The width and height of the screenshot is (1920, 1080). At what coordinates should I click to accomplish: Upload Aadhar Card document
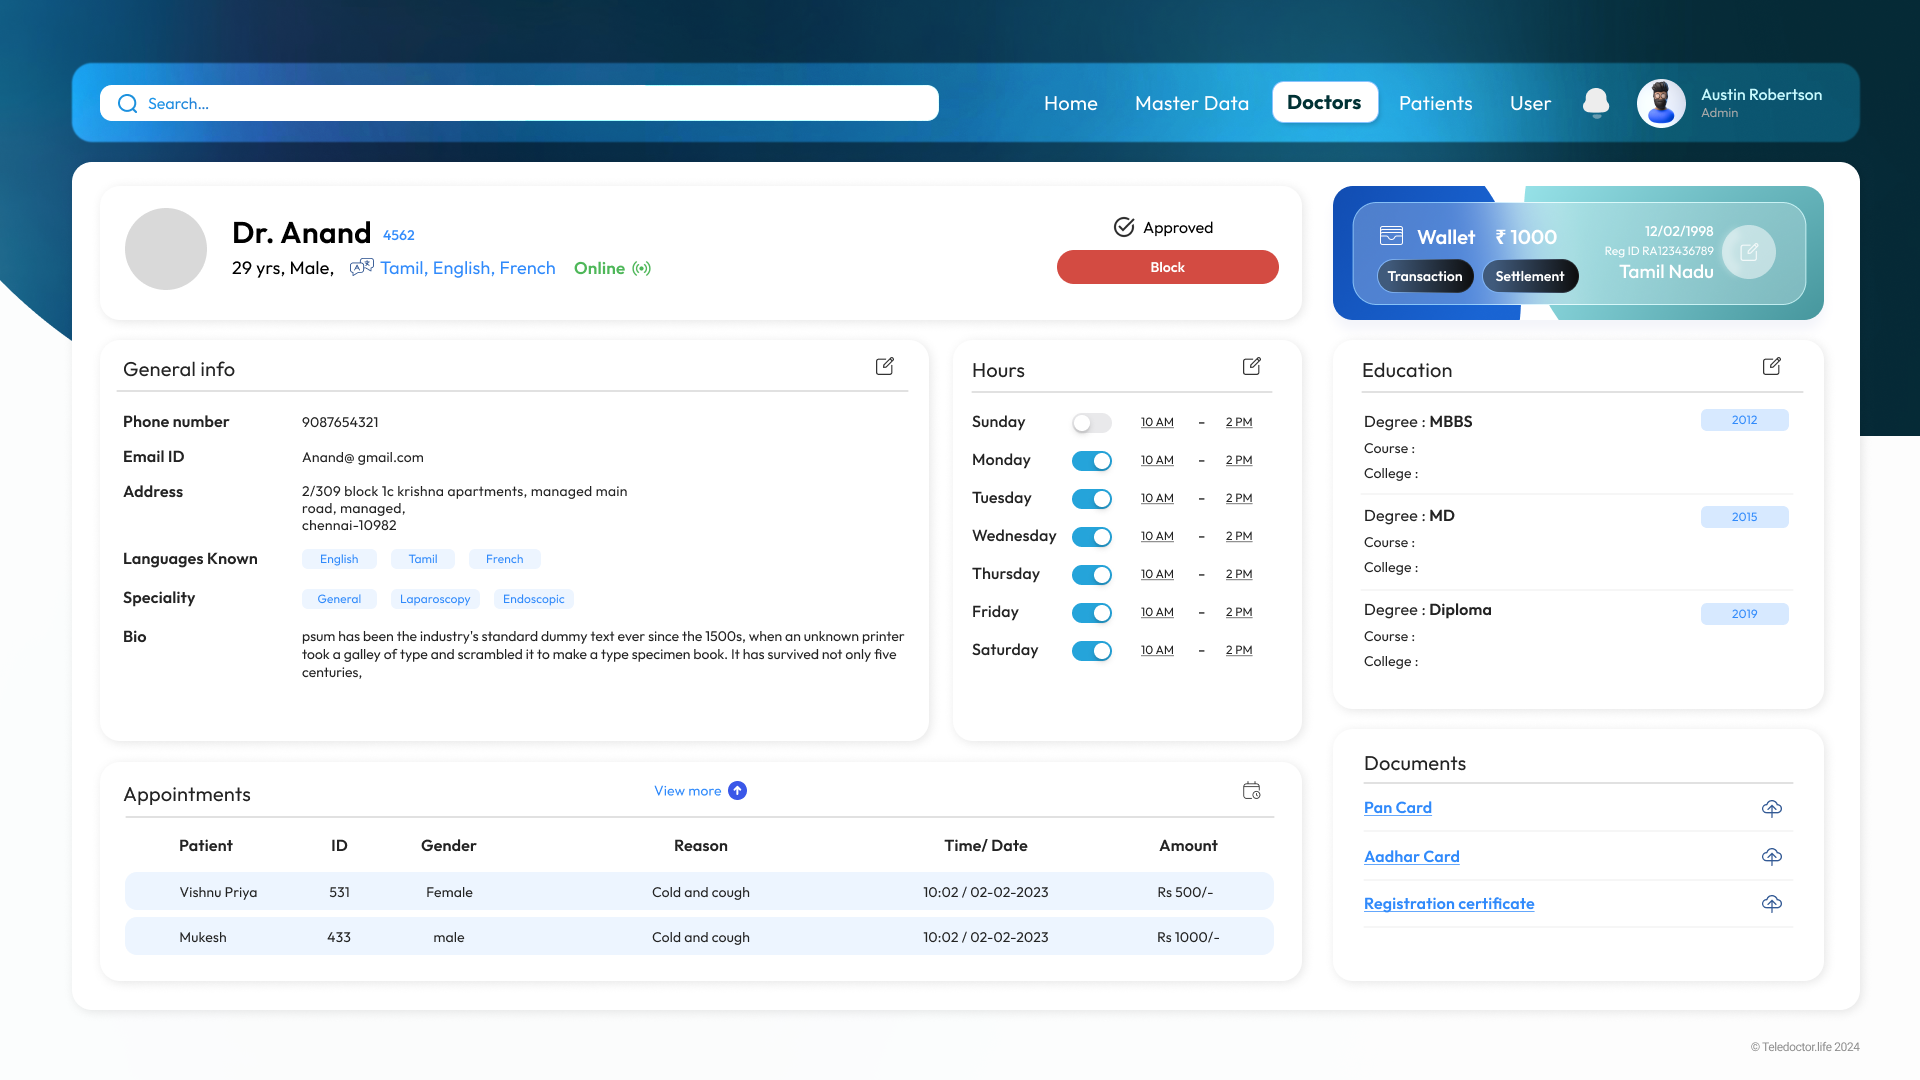(x=1771, y=856)
